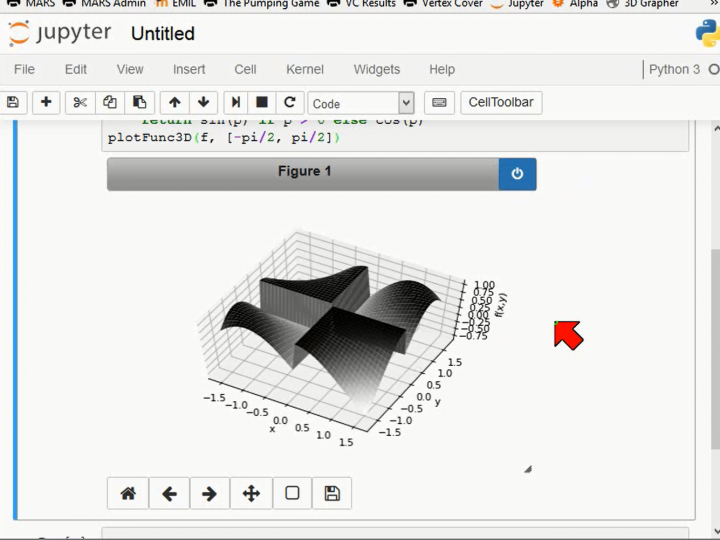Open the Insert menu

[189, 69]
